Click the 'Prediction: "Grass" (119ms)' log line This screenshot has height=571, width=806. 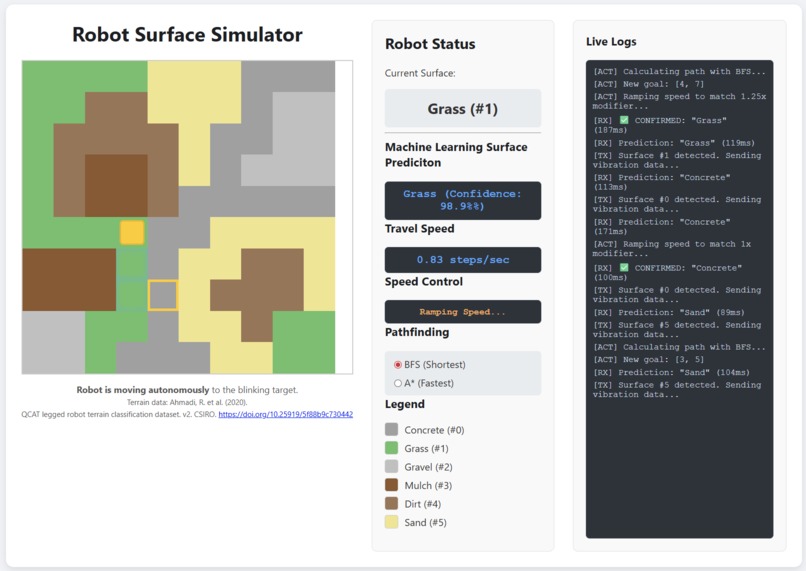[674, 143]
